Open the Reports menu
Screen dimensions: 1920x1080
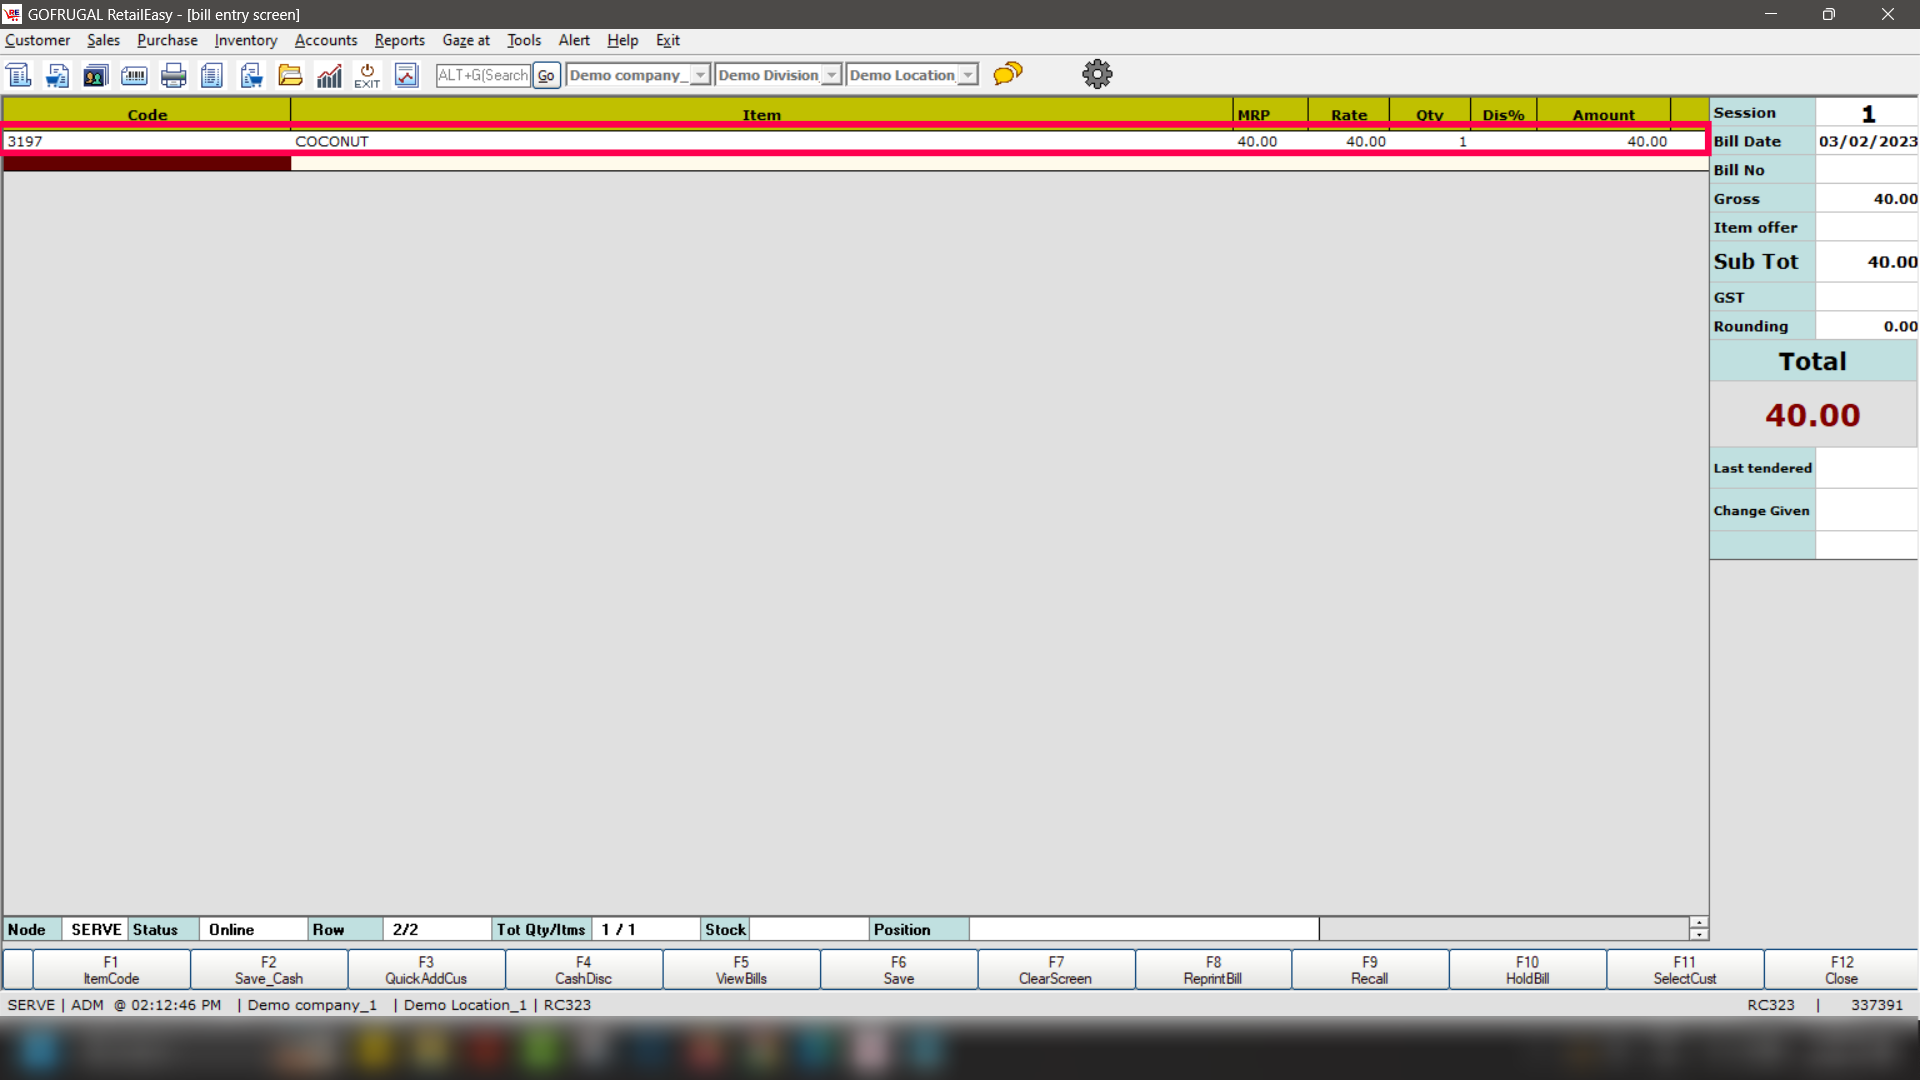pos(399,40)
